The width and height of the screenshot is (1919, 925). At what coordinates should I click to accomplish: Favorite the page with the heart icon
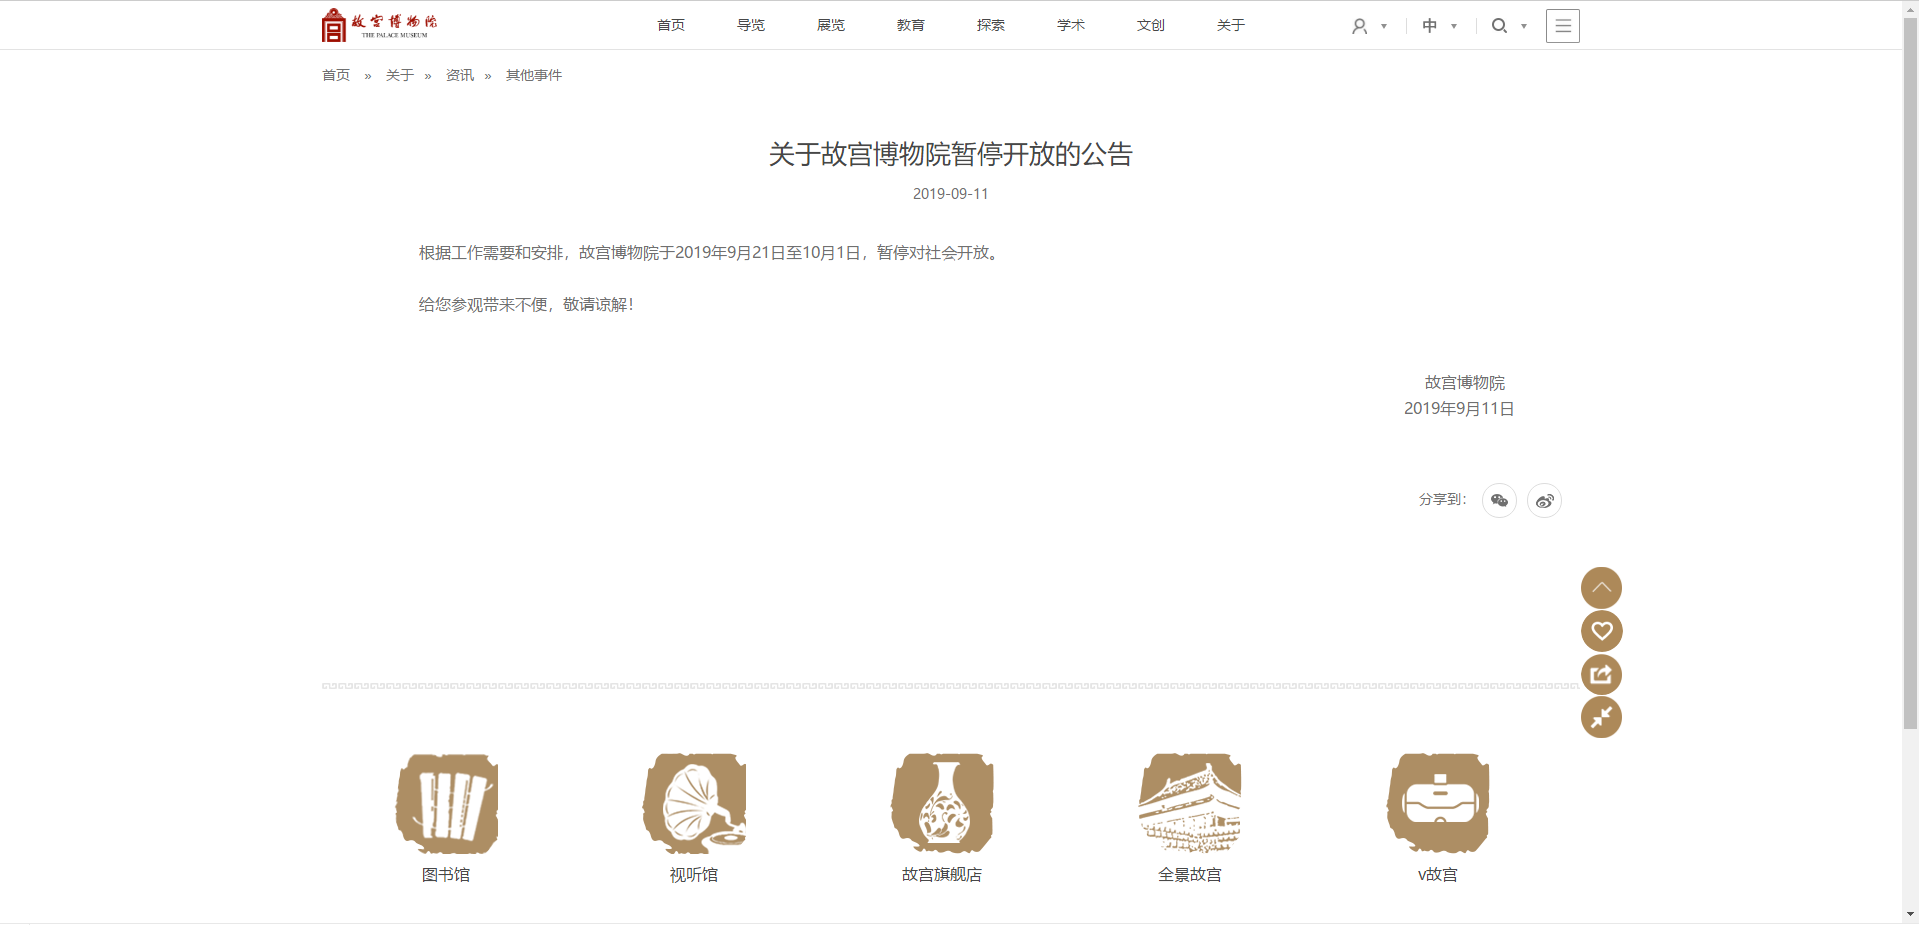pyautogui.click(x=1601, y=631)
